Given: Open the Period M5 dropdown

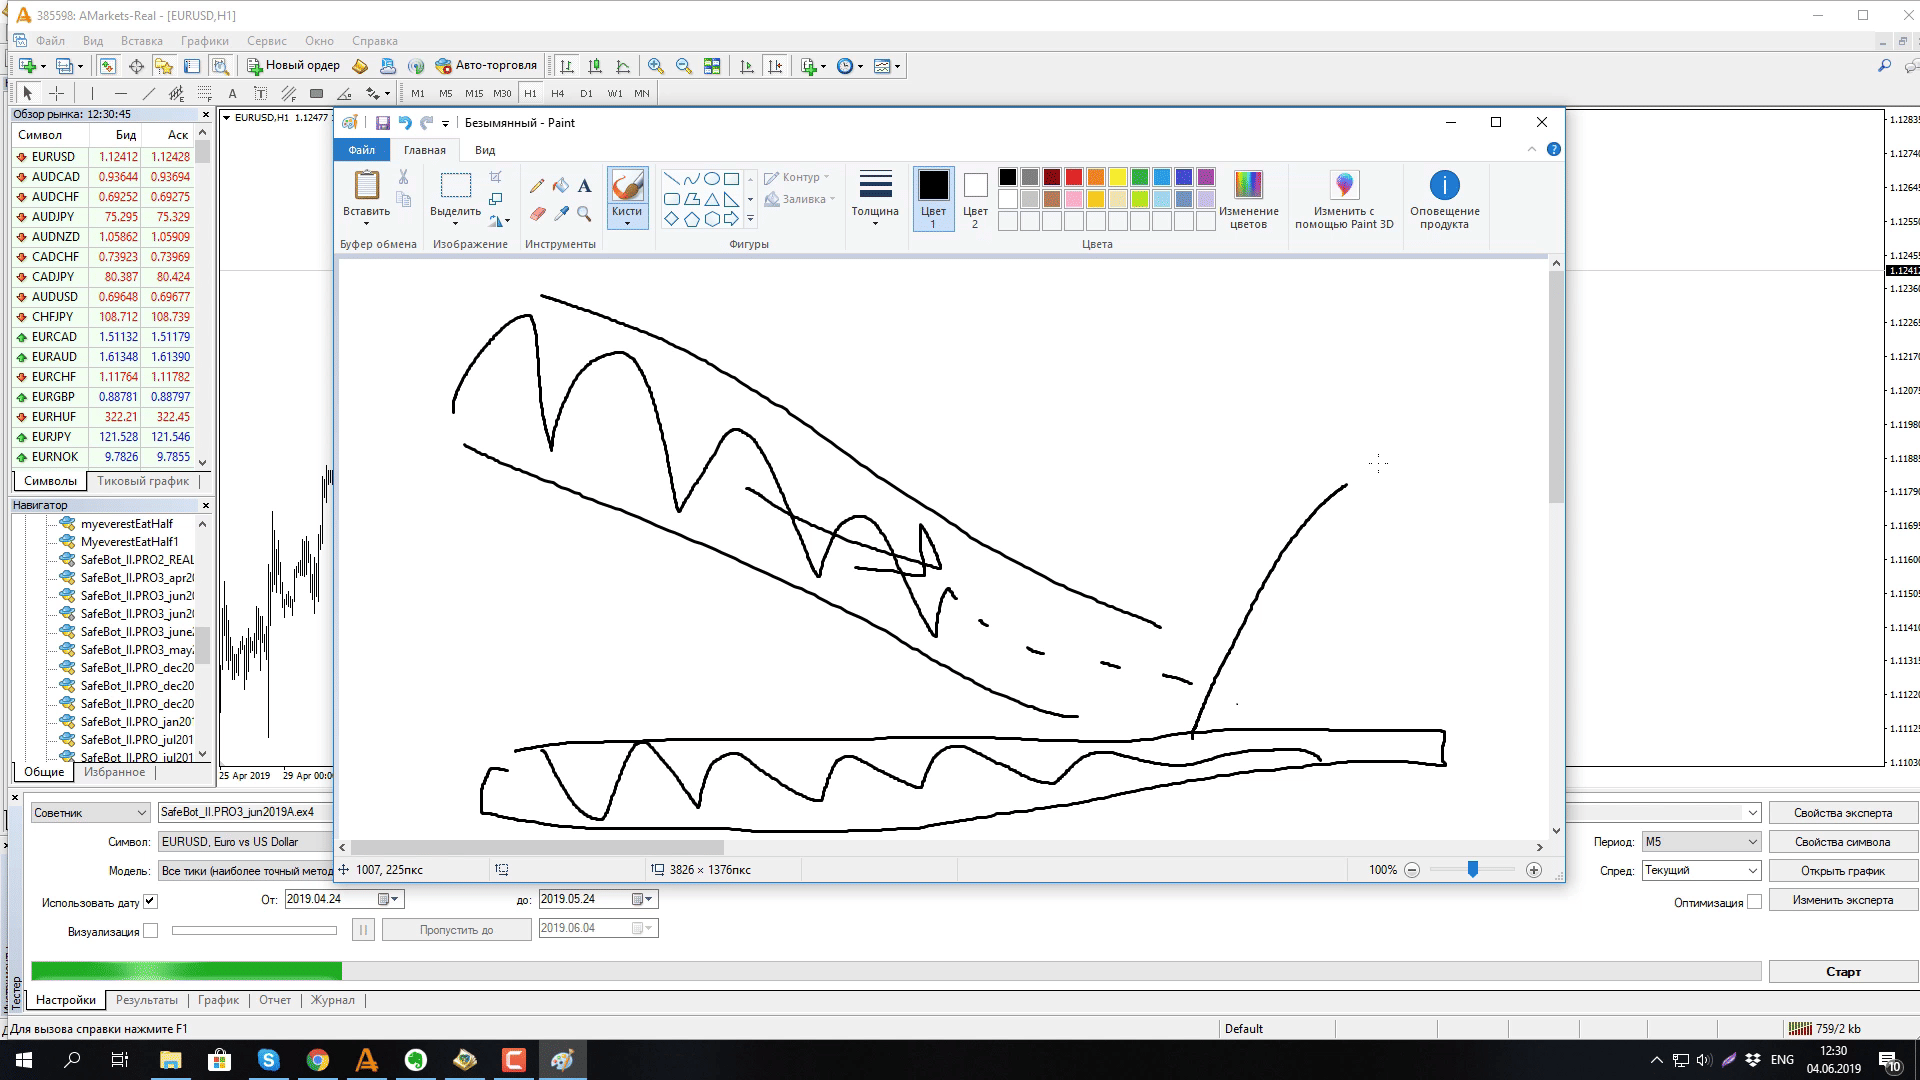Looking at the screenshot, I should pos(1700,842).
